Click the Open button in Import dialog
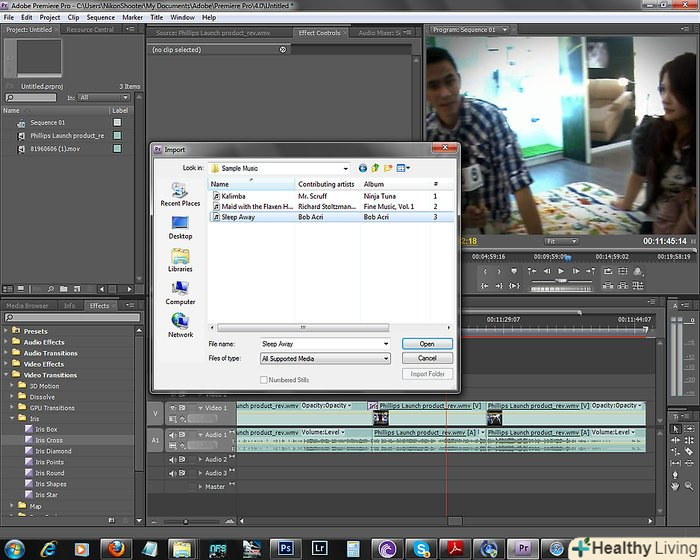This screenshot has width=700, height=560. point(427,344)
